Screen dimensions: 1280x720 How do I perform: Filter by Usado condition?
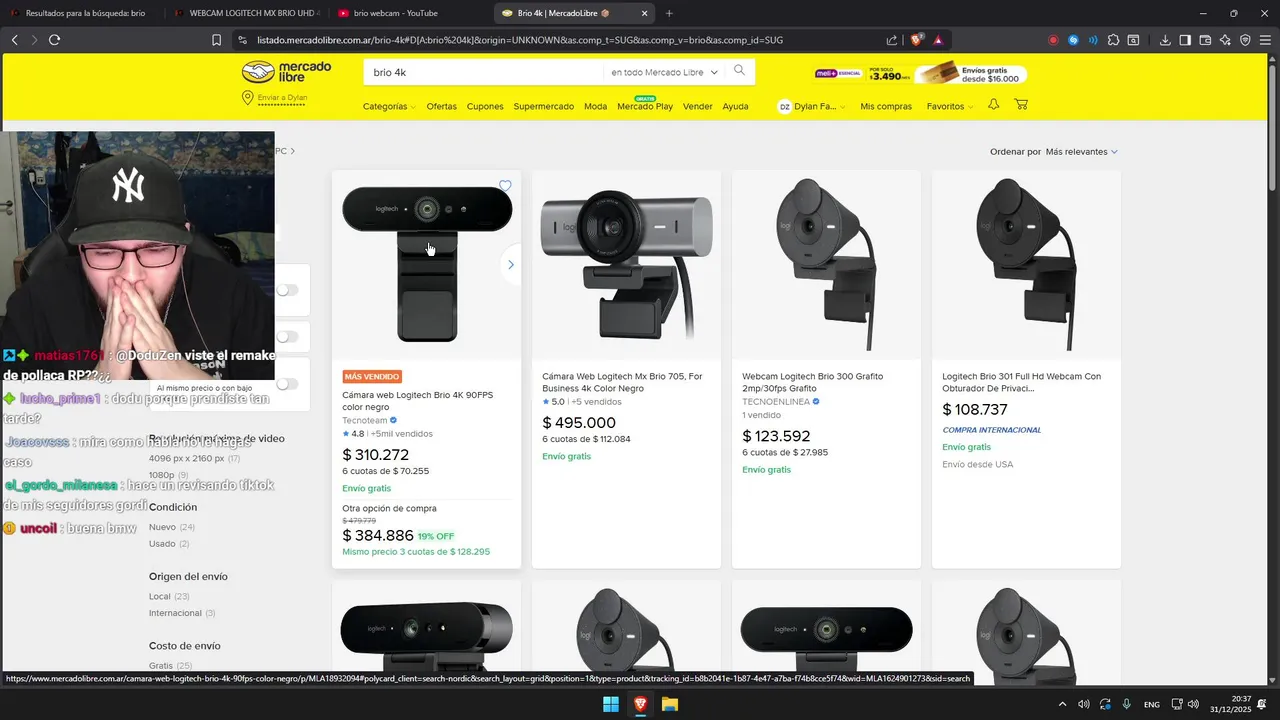coord(168,544)
